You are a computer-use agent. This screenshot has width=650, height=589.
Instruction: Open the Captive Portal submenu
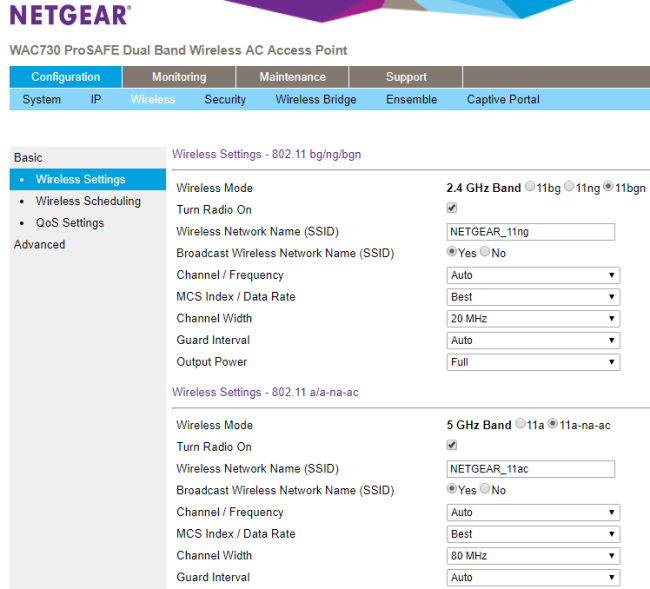(503, 99)
